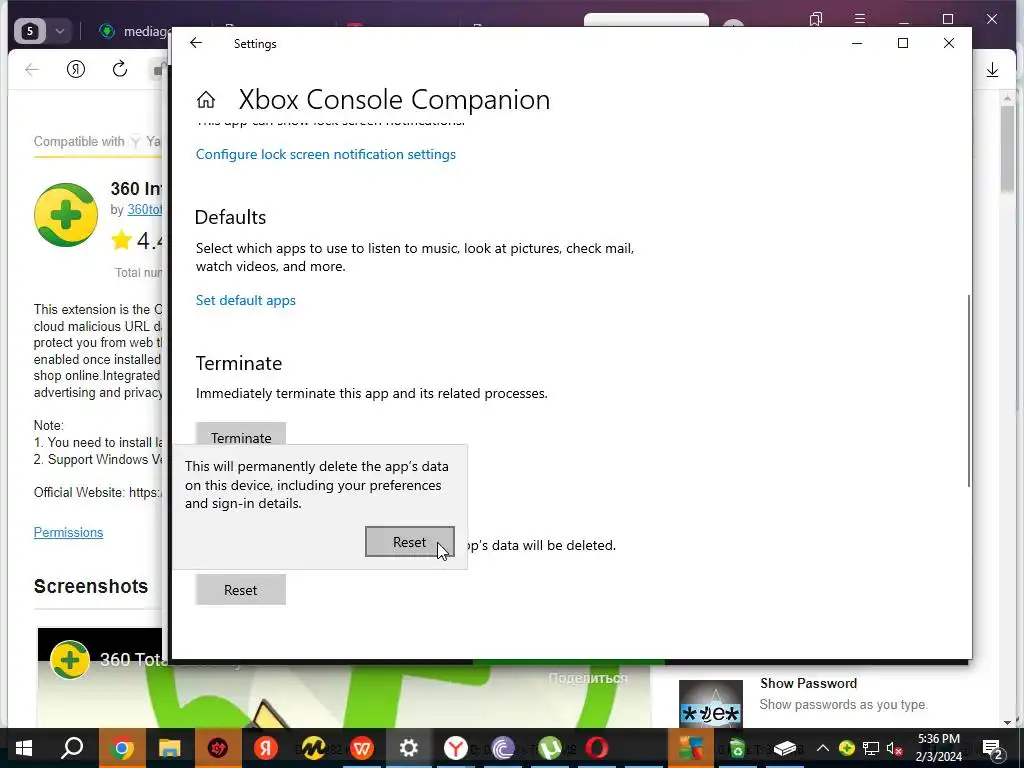Image resolution: width=1024 pixels, height=768 pixels.
Task: Open the 360tot developer link in browser
Action: click(144, 210)
